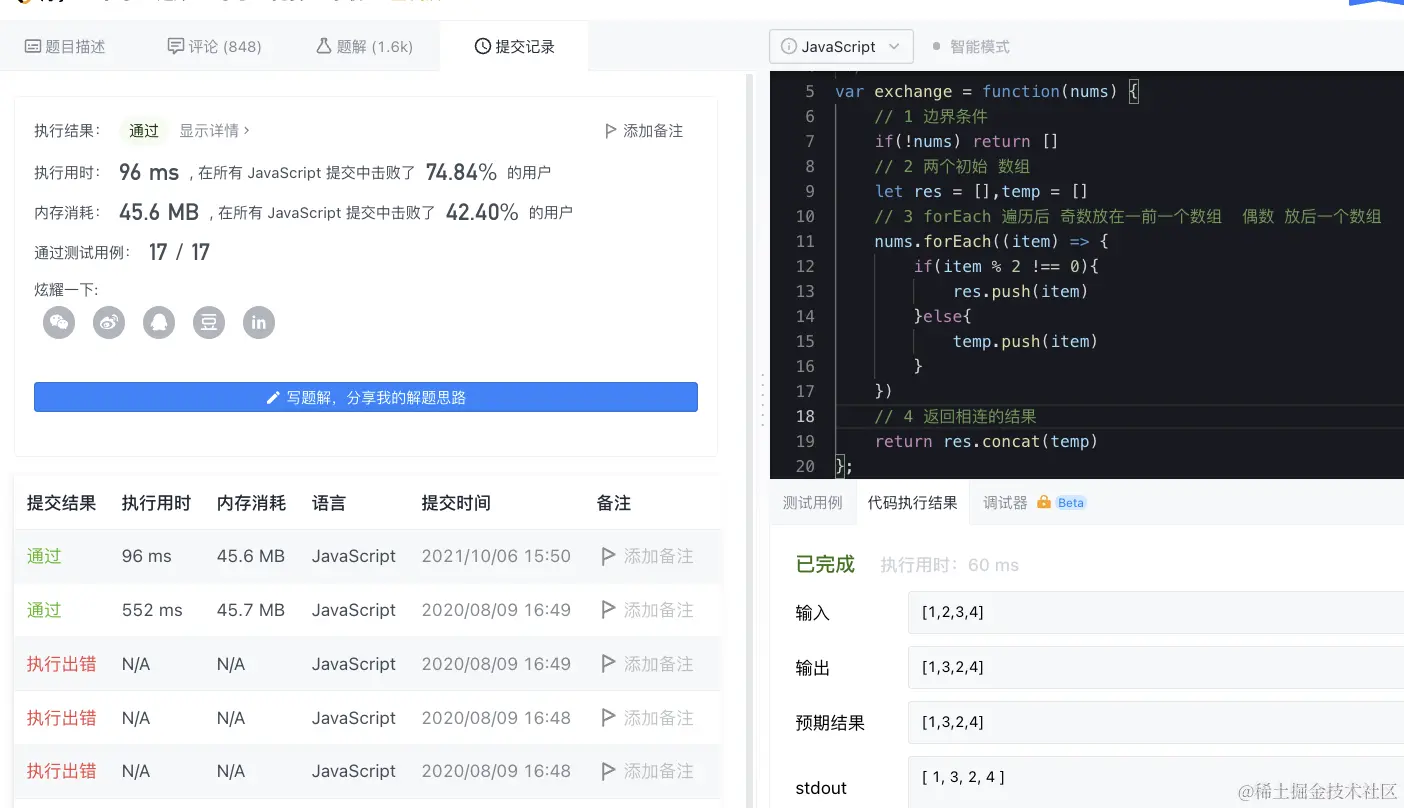Click the stdout output box
The width and height of the screenshot is (1404, 808).
(1156, 782)
